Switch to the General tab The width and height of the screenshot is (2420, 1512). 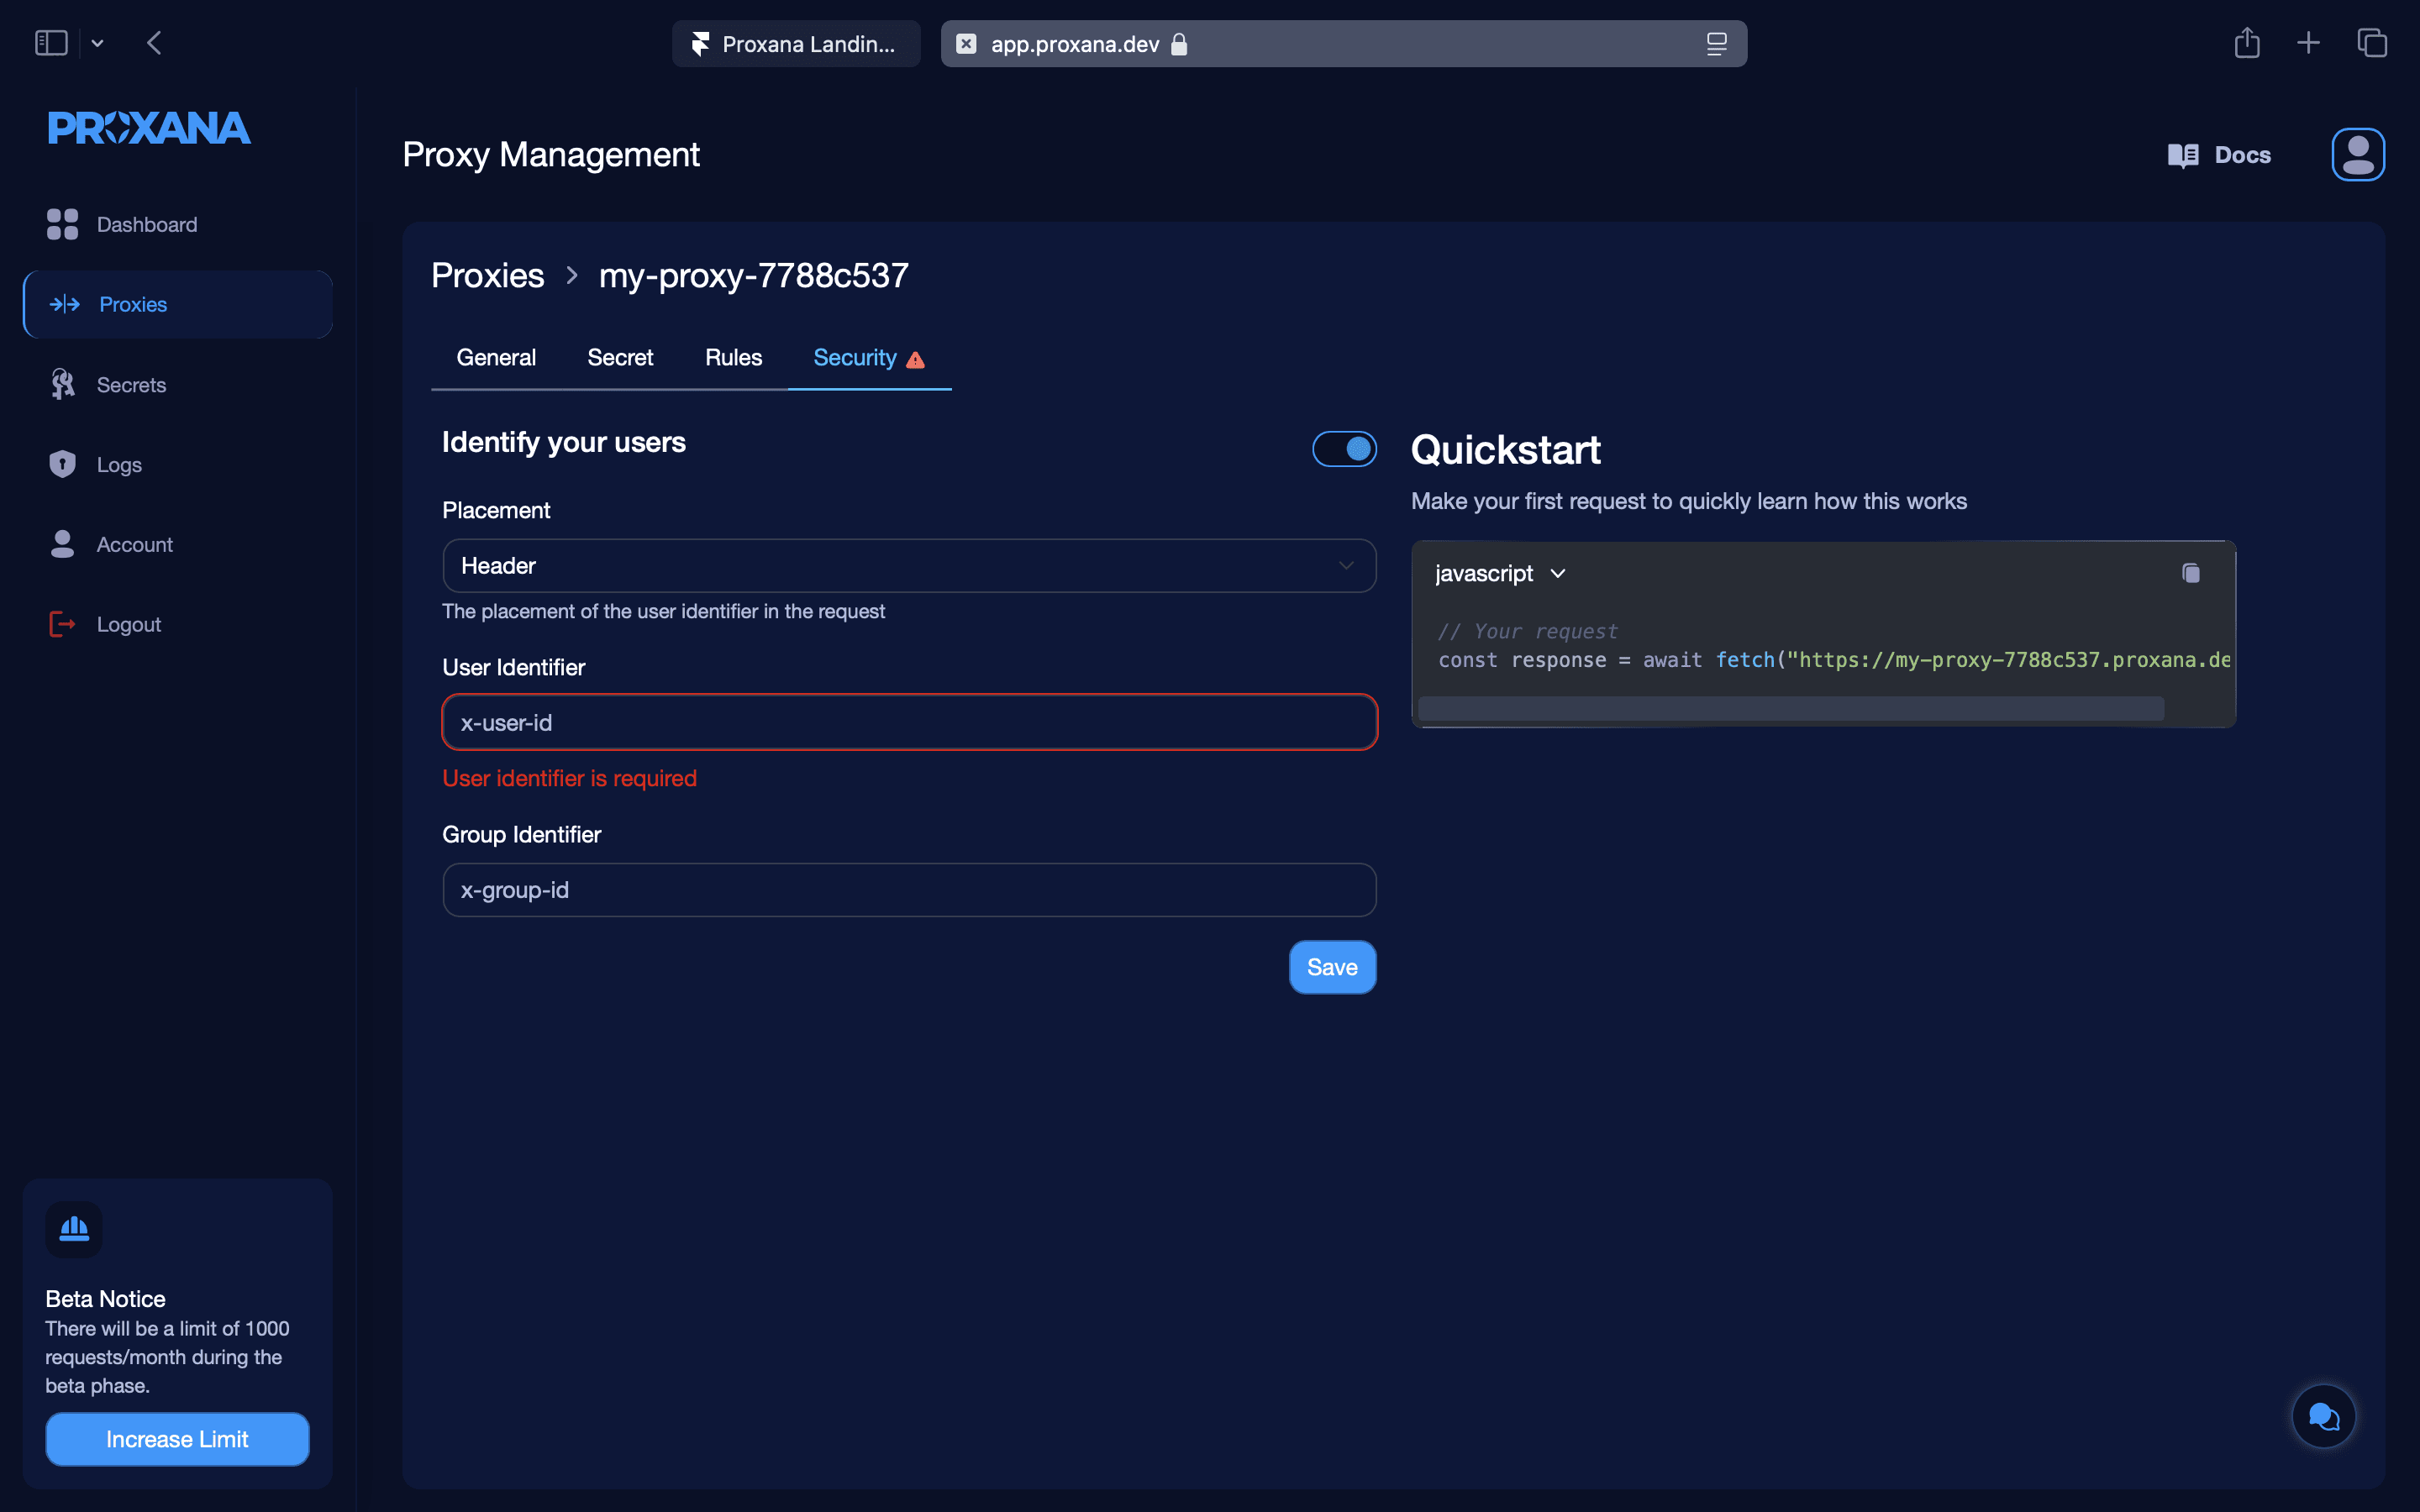point(496,358)
